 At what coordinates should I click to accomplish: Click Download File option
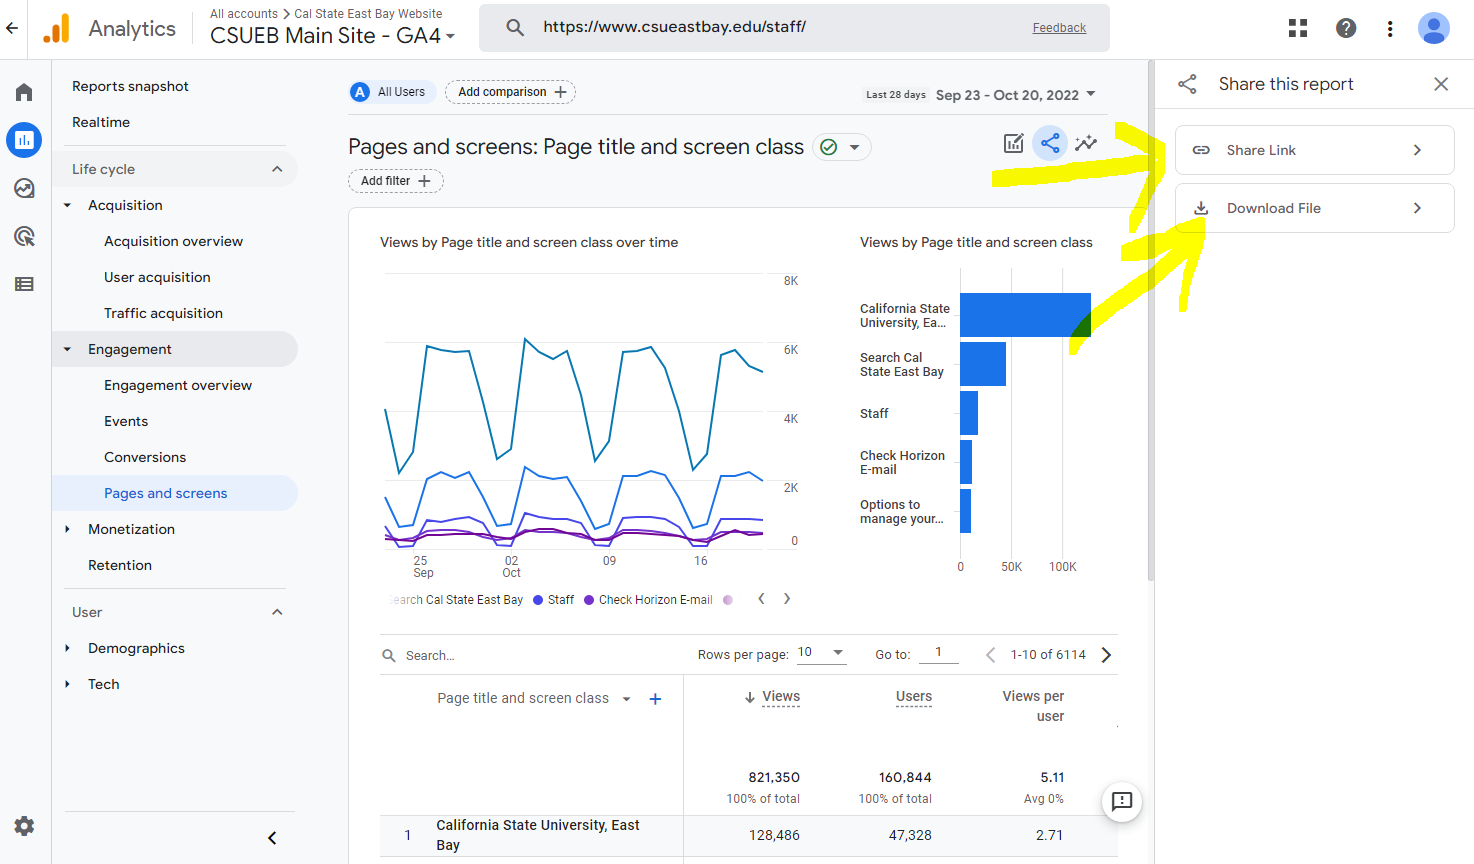[x=1314, y=208]
